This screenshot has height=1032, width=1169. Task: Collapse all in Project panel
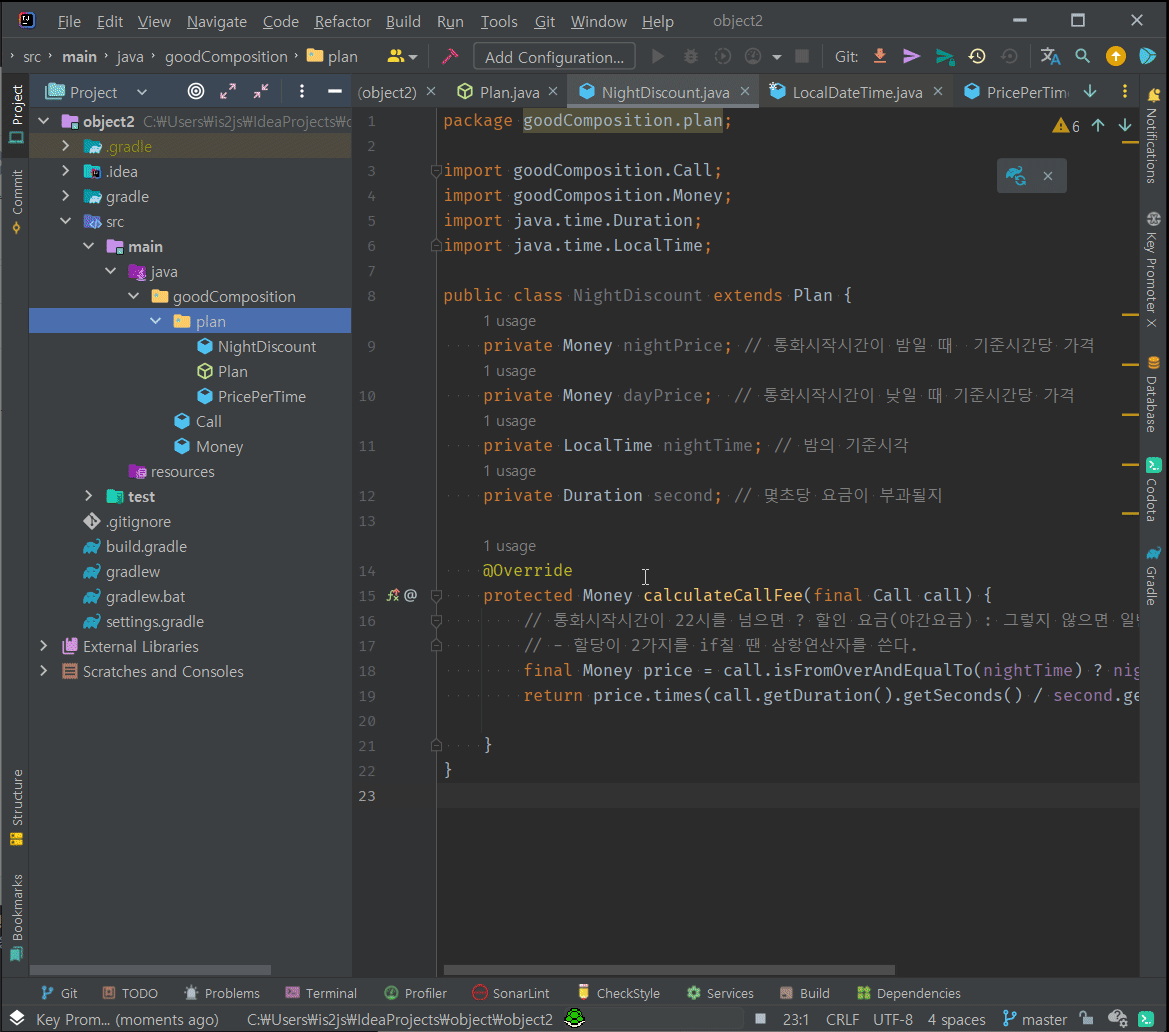[x=261, y=92]
